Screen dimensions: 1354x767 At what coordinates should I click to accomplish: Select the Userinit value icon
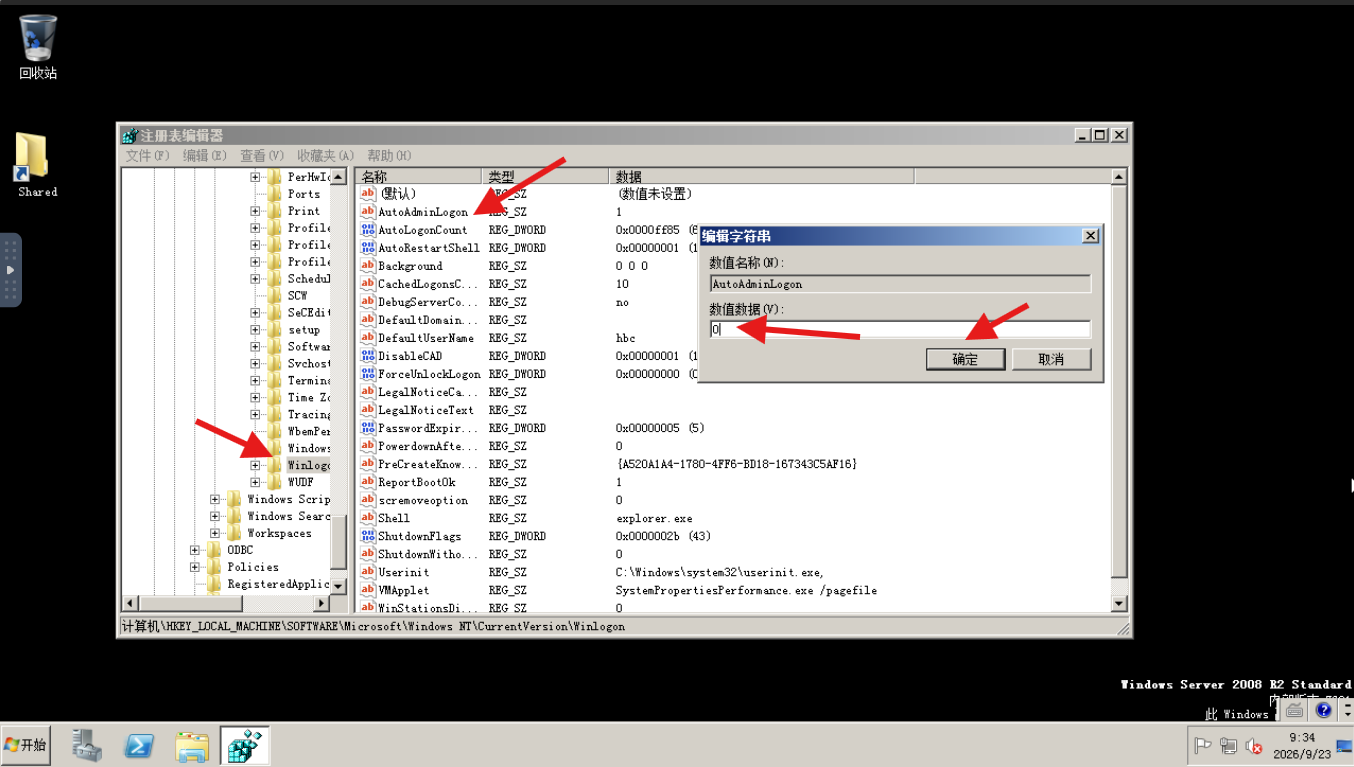[368, 572]
